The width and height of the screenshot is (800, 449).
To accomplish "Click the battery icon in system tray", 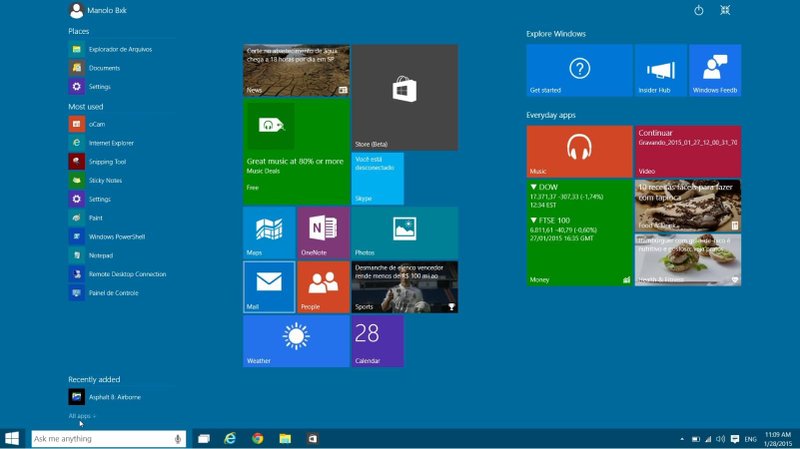I will pyautogui.click(x=695, y=439).
